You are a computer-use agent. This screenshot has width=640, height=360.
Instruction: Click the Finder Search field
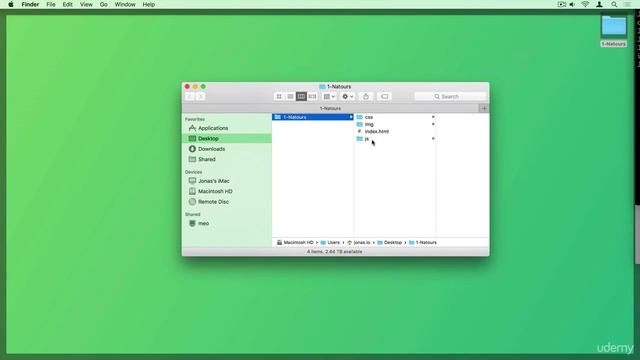[x=450, y=96]
